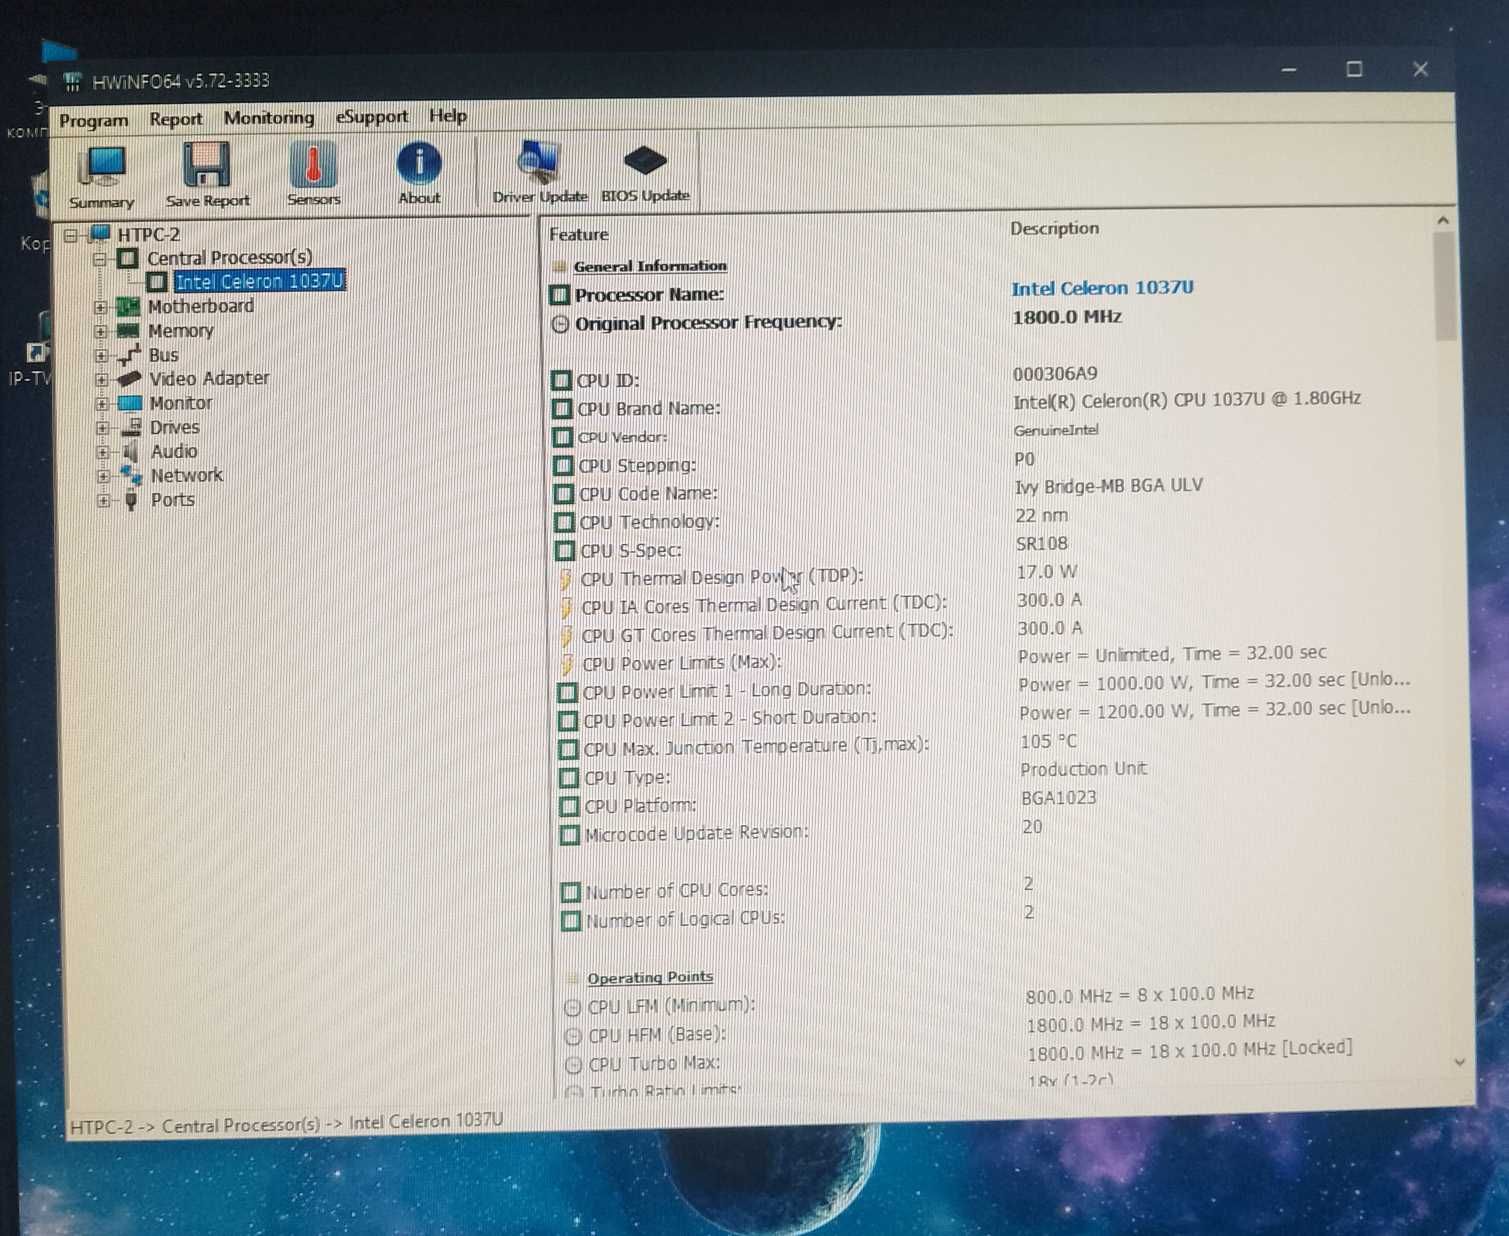The height and width of the screenshot is (1236, 1509).
Task: Expand the Motherboard node
Action: [x=100, y=308]
